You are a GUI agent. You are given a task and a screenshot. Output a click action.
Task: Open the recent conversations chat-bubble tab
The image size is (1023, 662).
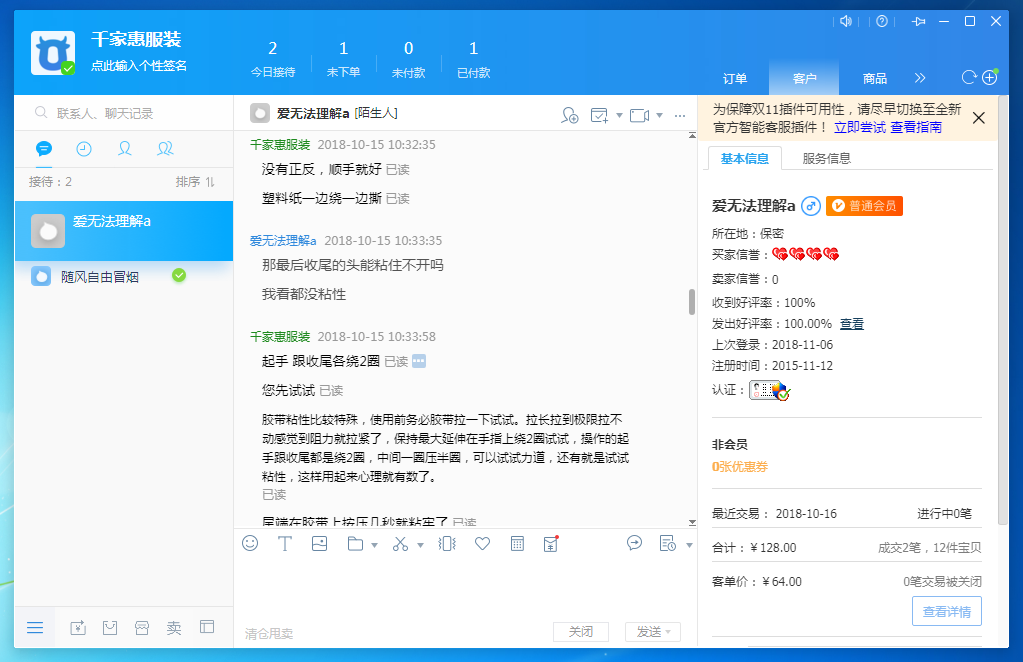click(x=44, y=149)
